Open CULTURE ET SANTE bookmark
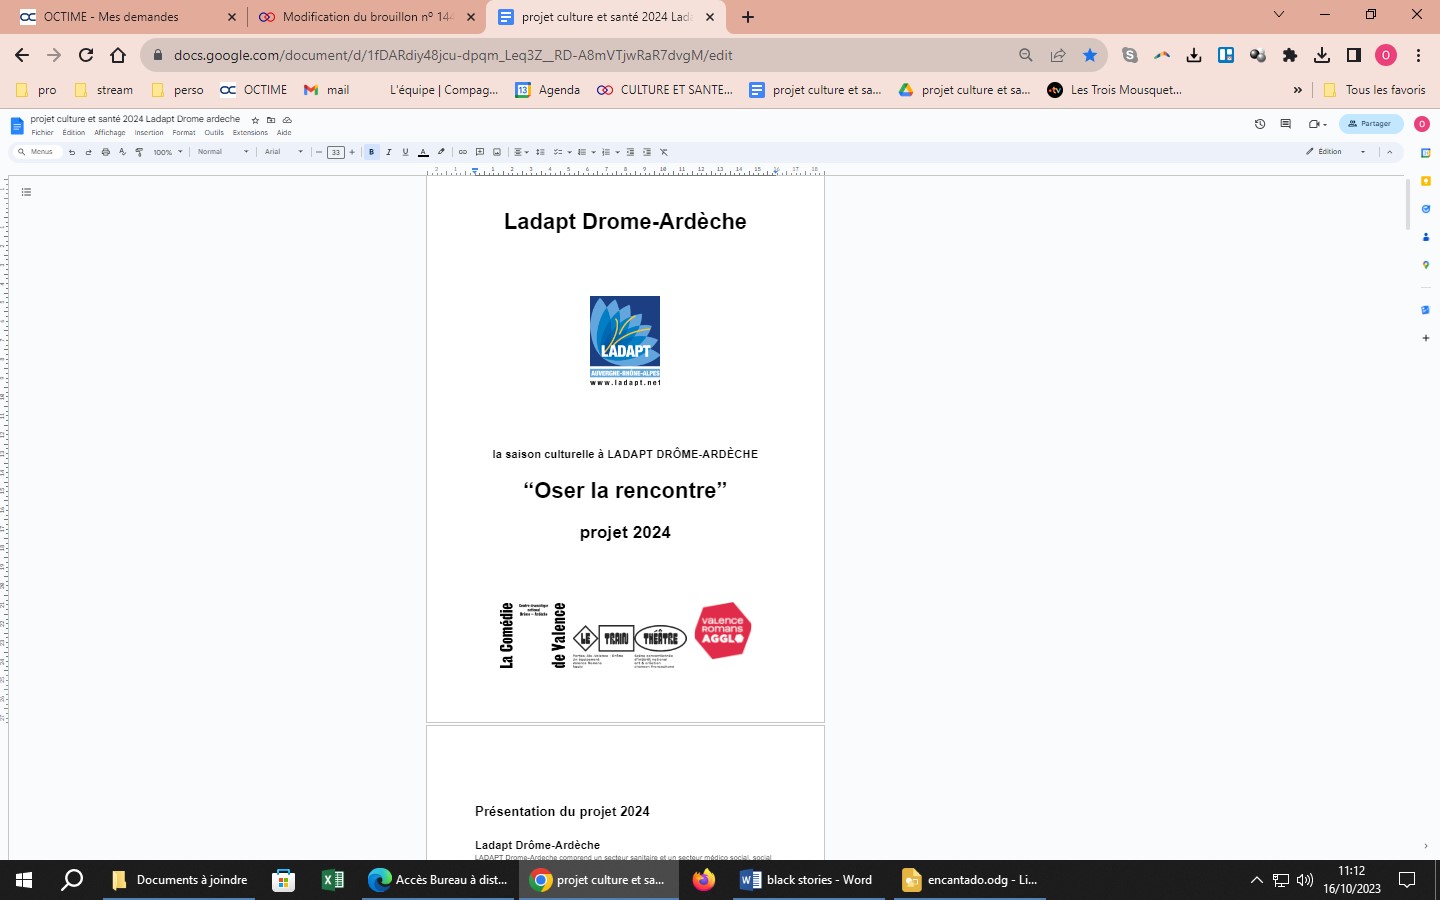This screenshot has width=1440, height=900. [x=665, y=90]
